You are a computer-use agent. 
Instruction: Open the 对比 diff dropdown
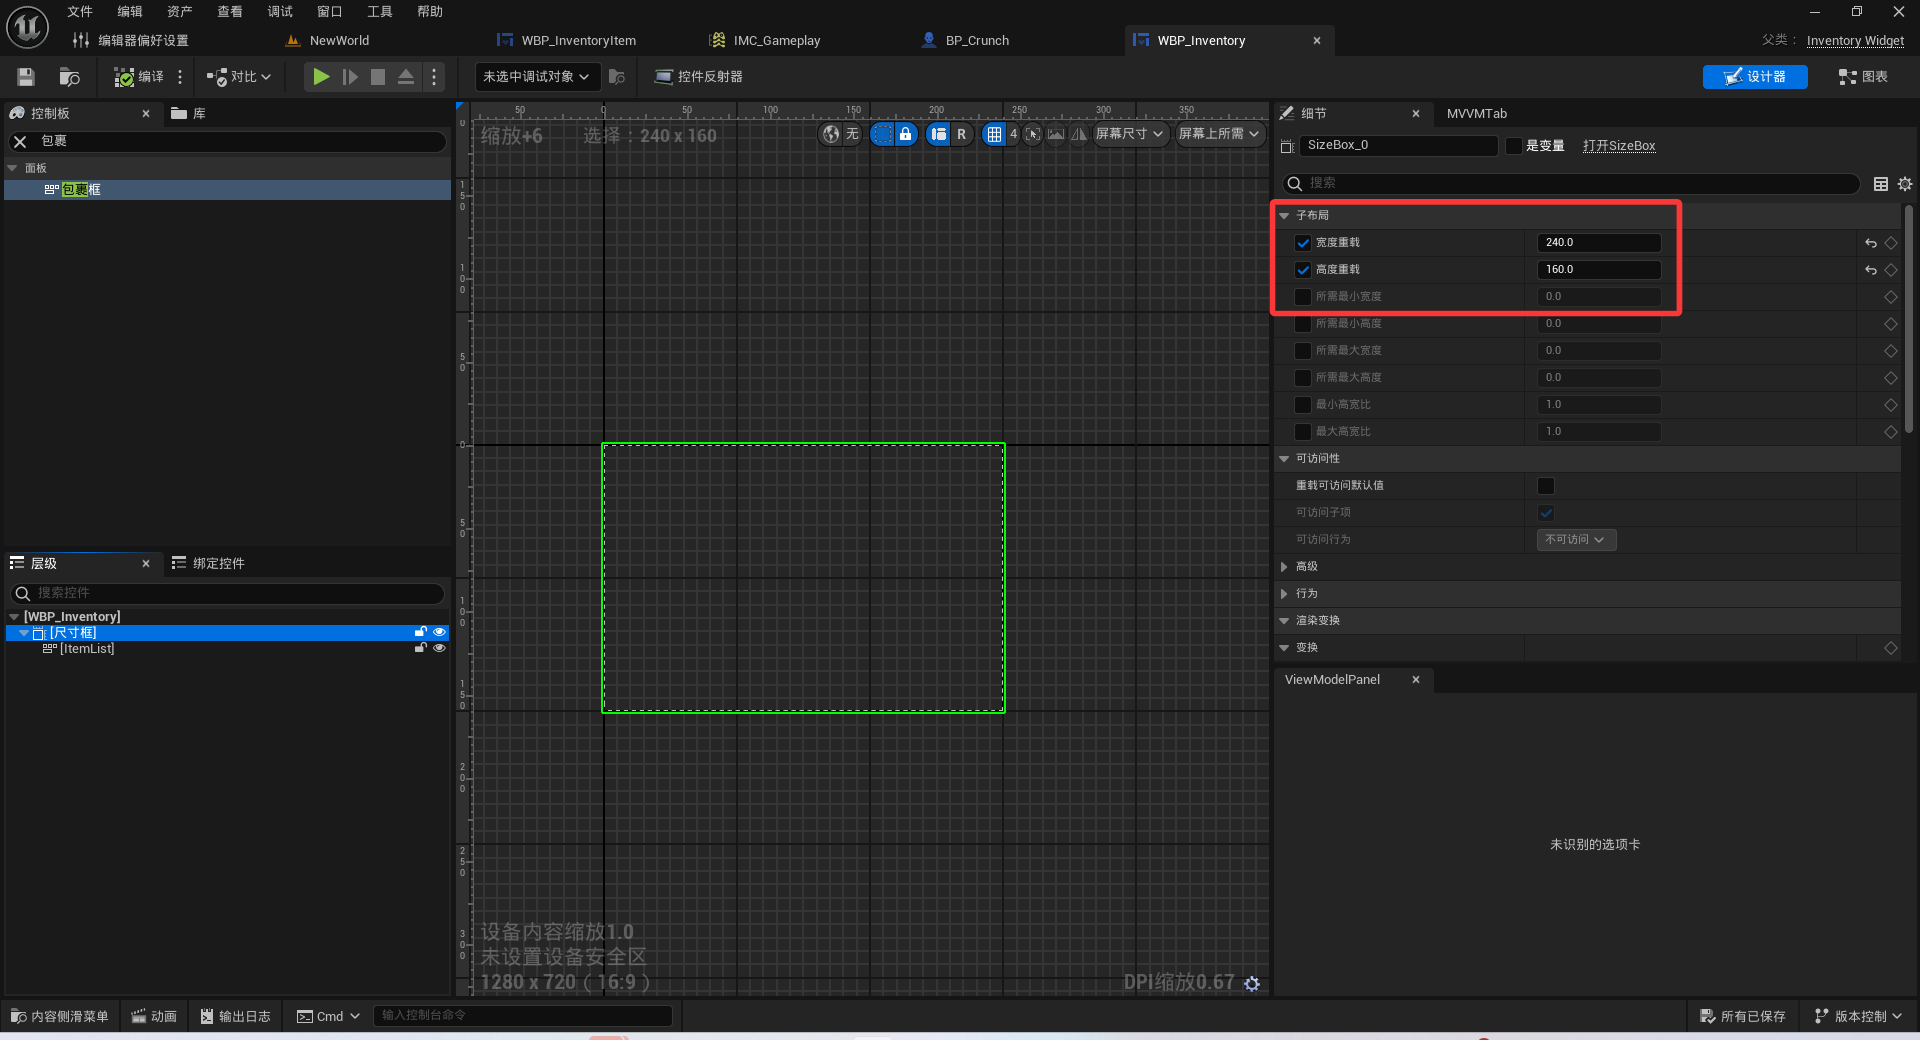(x=239, y=77)
